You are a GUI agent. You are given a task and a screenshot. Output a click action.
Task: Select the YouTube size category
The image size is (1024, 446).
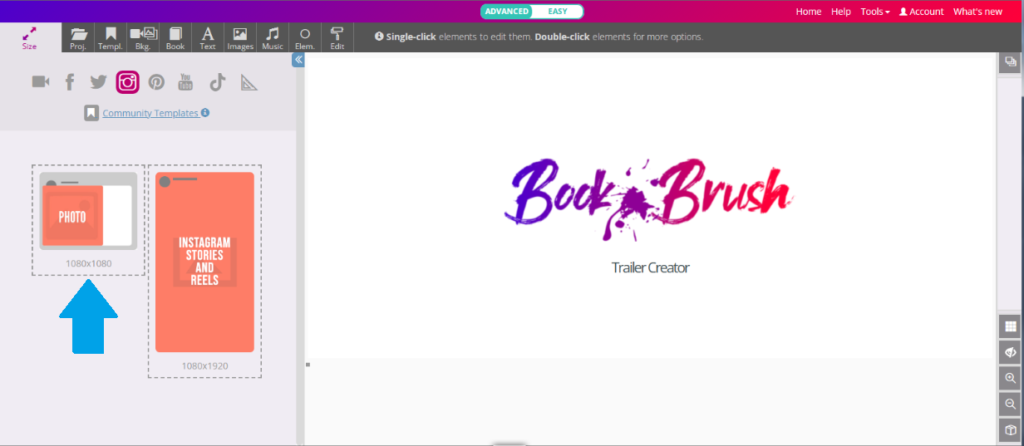tap(185, 82)
